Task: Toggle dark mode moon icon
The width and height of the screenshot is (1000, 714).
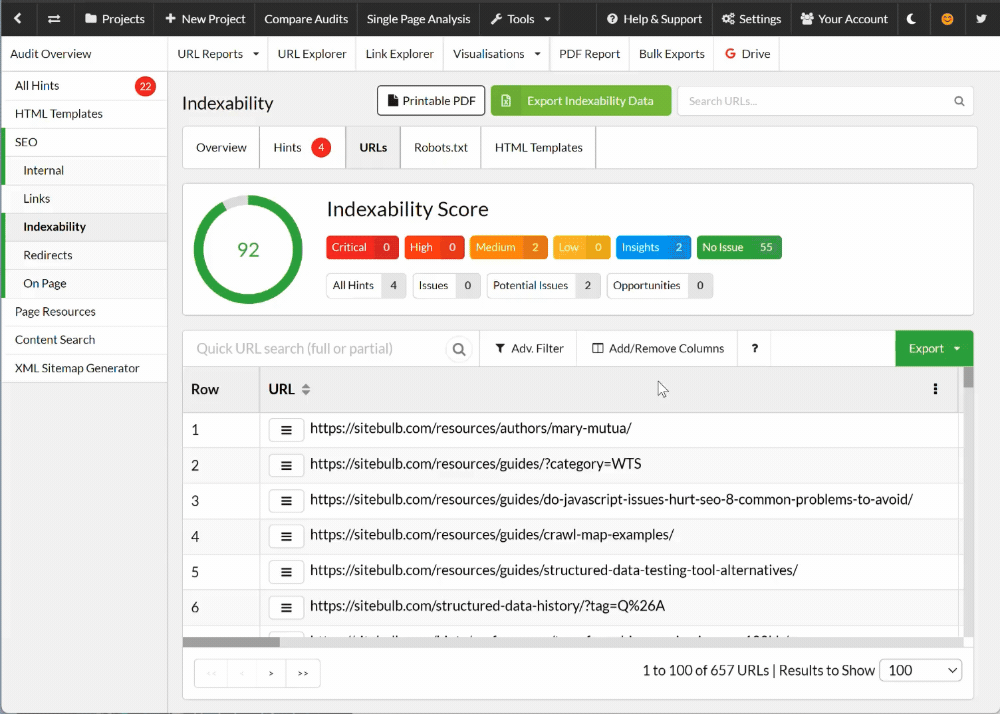Action: click(911, 18)
